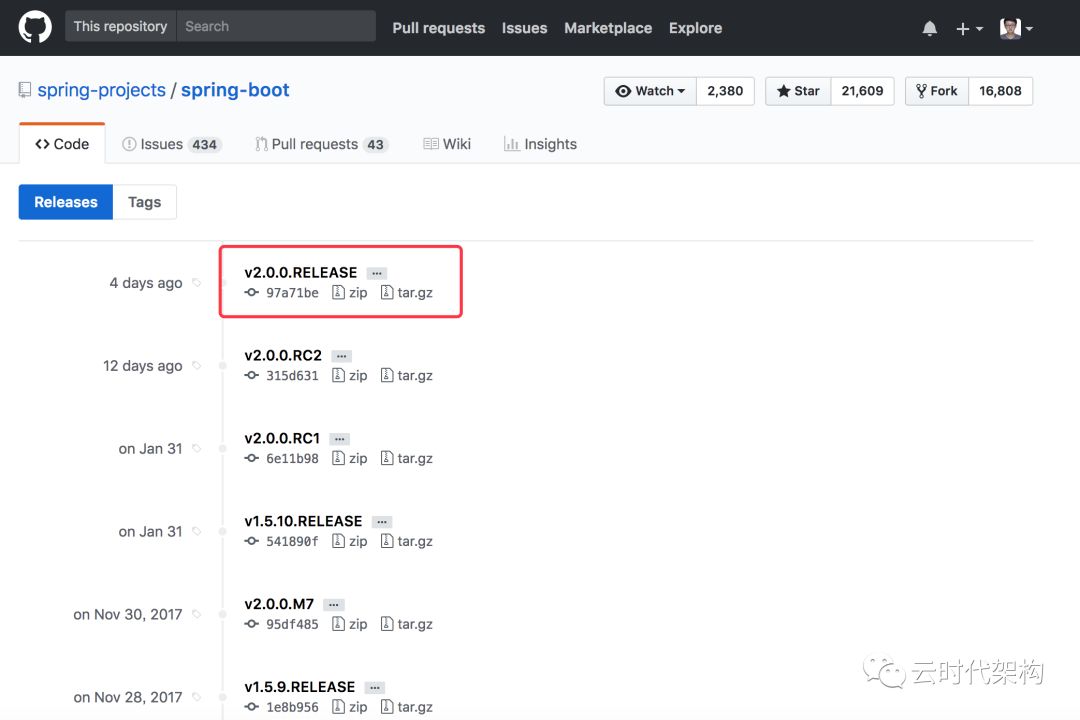This screenshot has height=720, width=1080.
Task: Switch to the repository Pull requests tab
Action: pyautogui.click(x=322, y=144)
